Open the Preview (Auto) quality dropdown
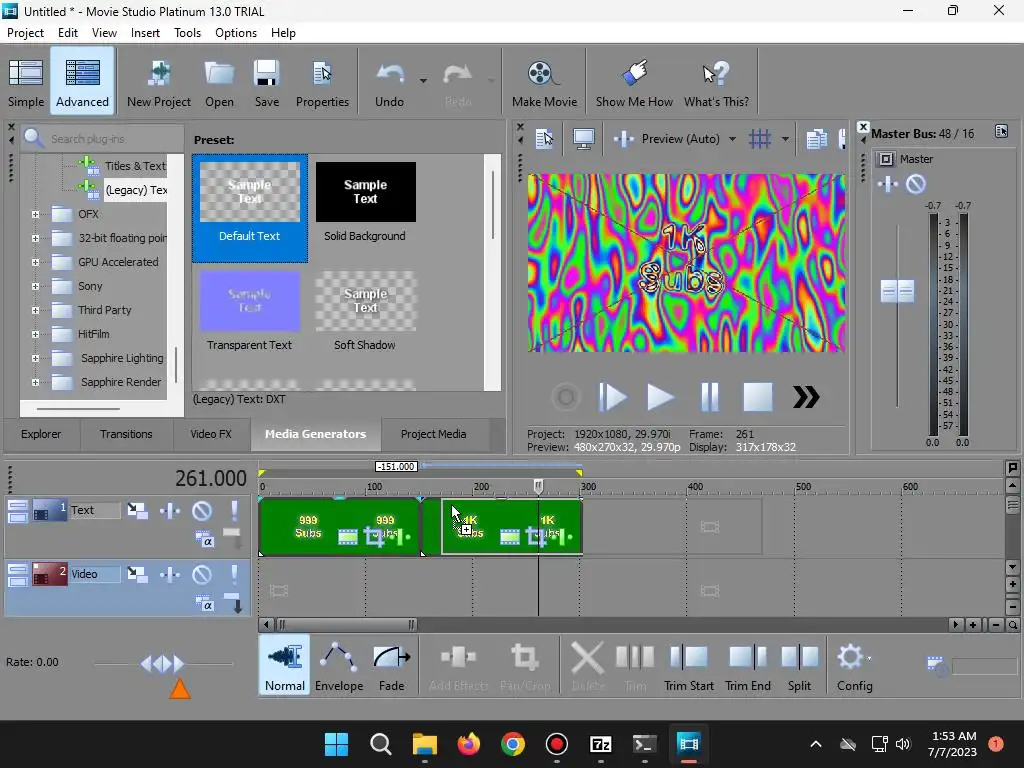This screenshot has width=1024, height=768. click(732, 138)
